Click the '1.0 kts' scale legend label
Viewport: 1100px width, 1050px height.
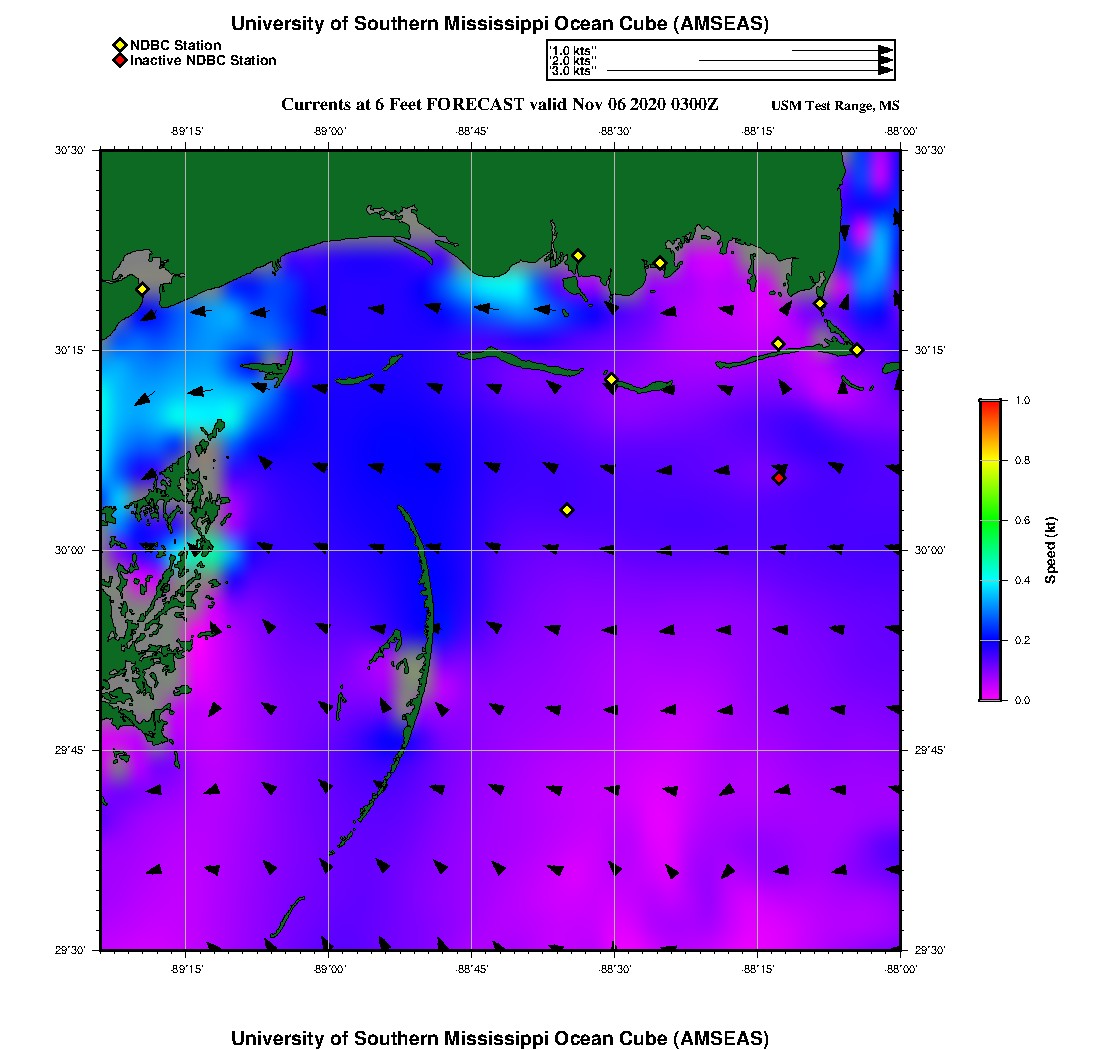coord(573,50)
